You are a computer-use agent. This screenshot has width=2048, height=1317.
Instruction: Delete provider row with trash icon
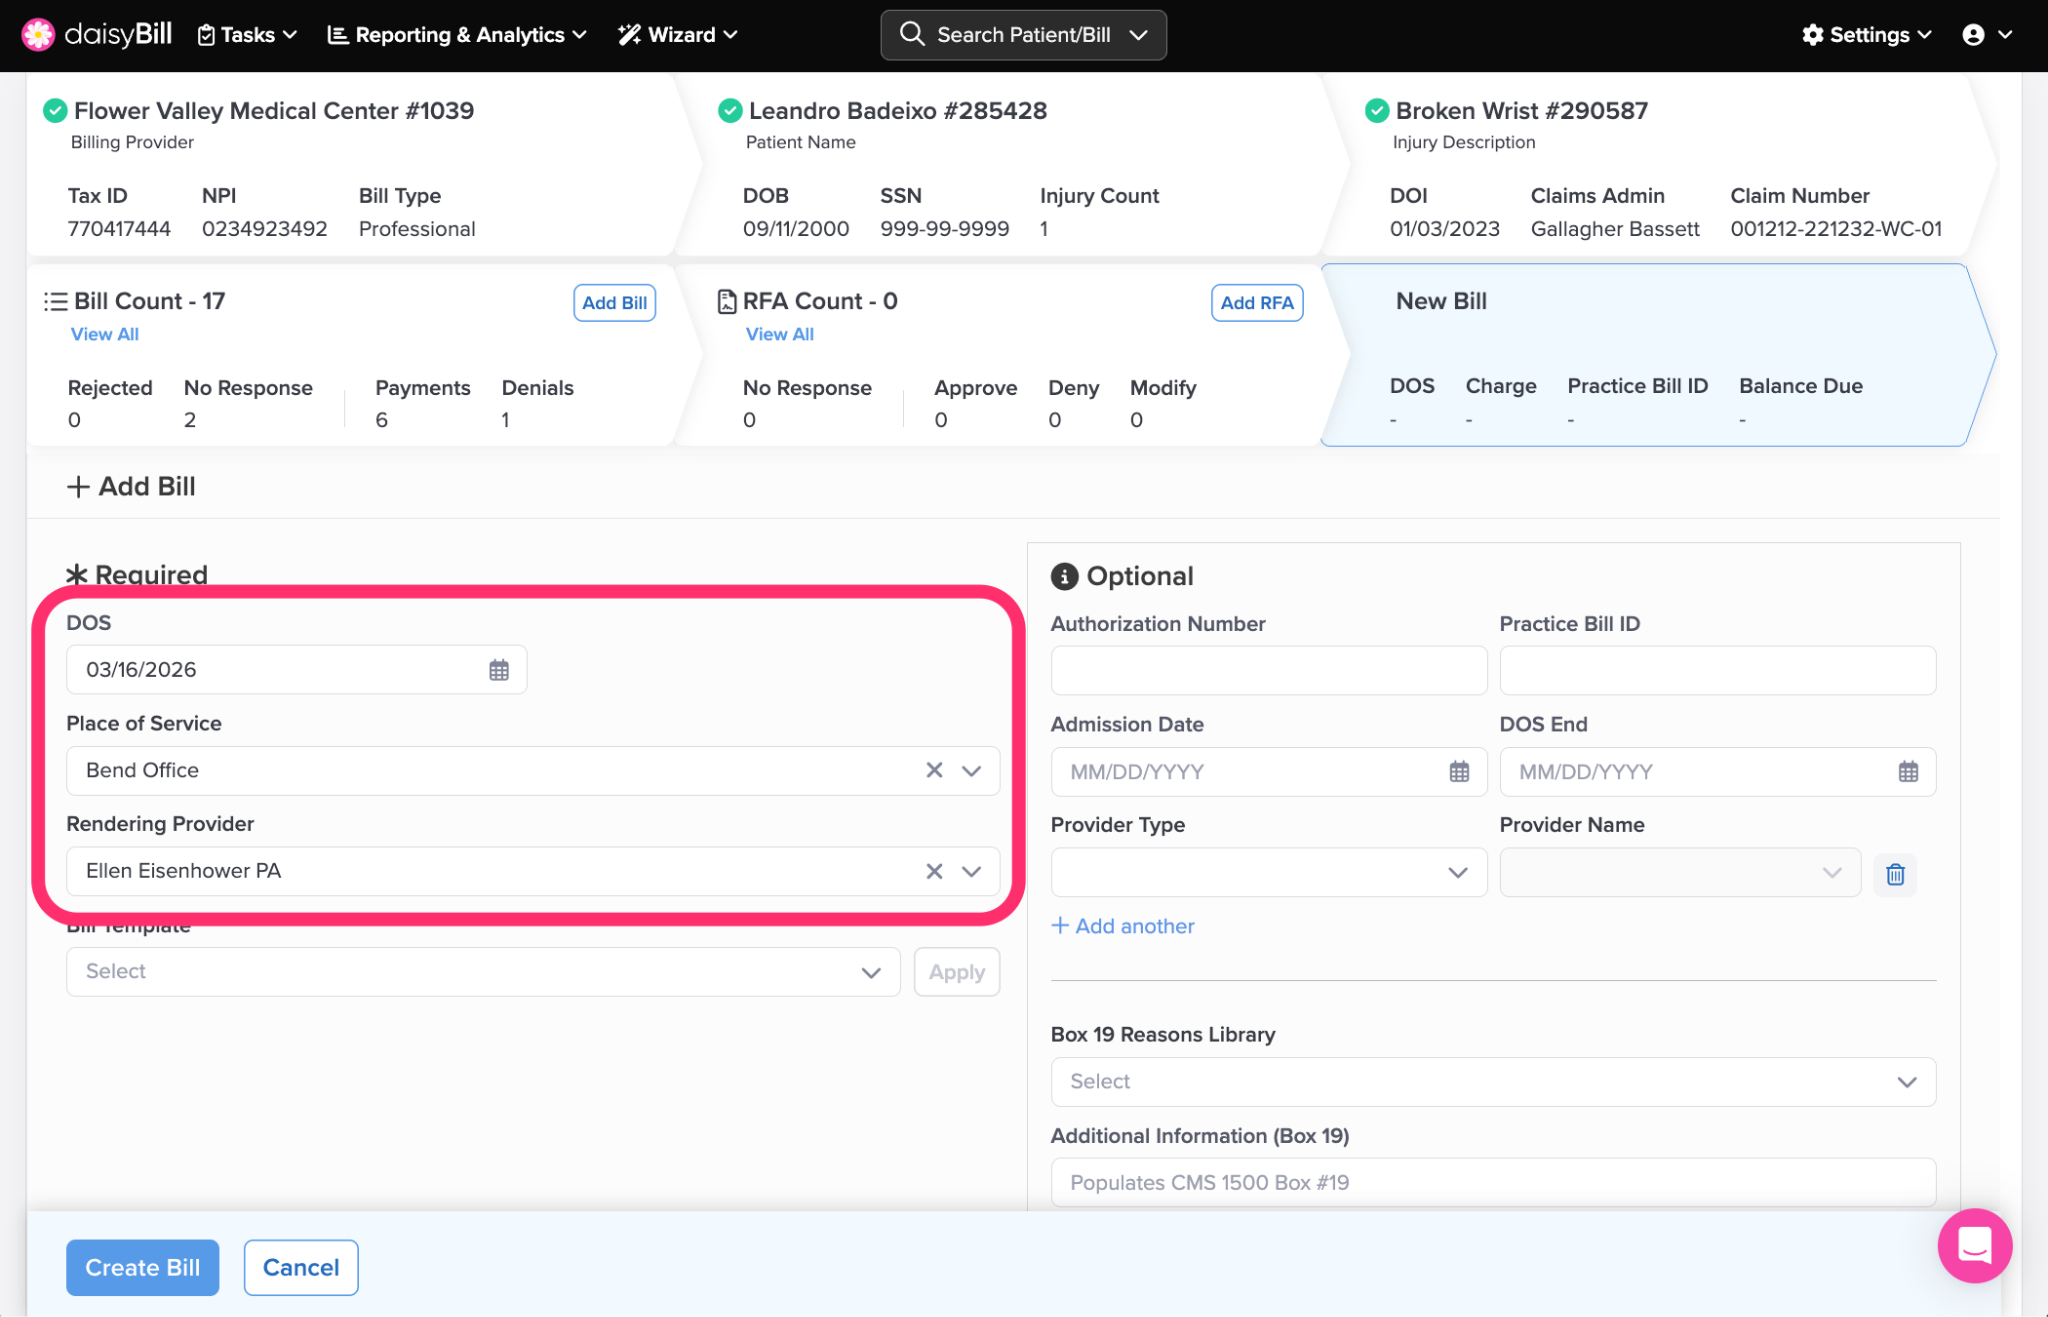(1895, 874)
